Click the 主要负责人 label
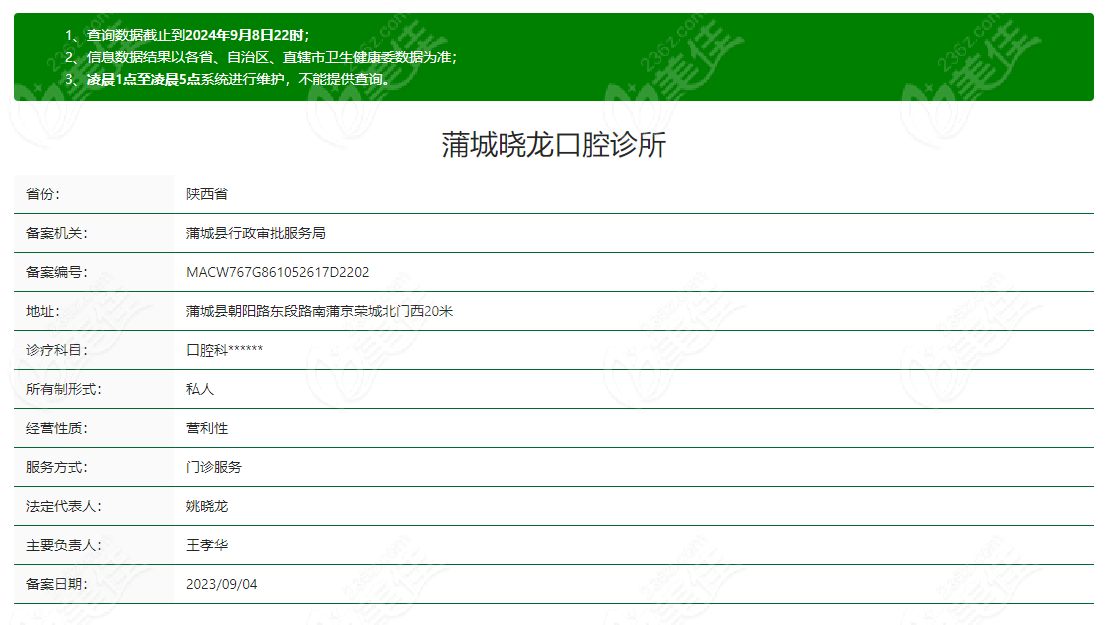1108x625 pixels. tap(64, 545)
